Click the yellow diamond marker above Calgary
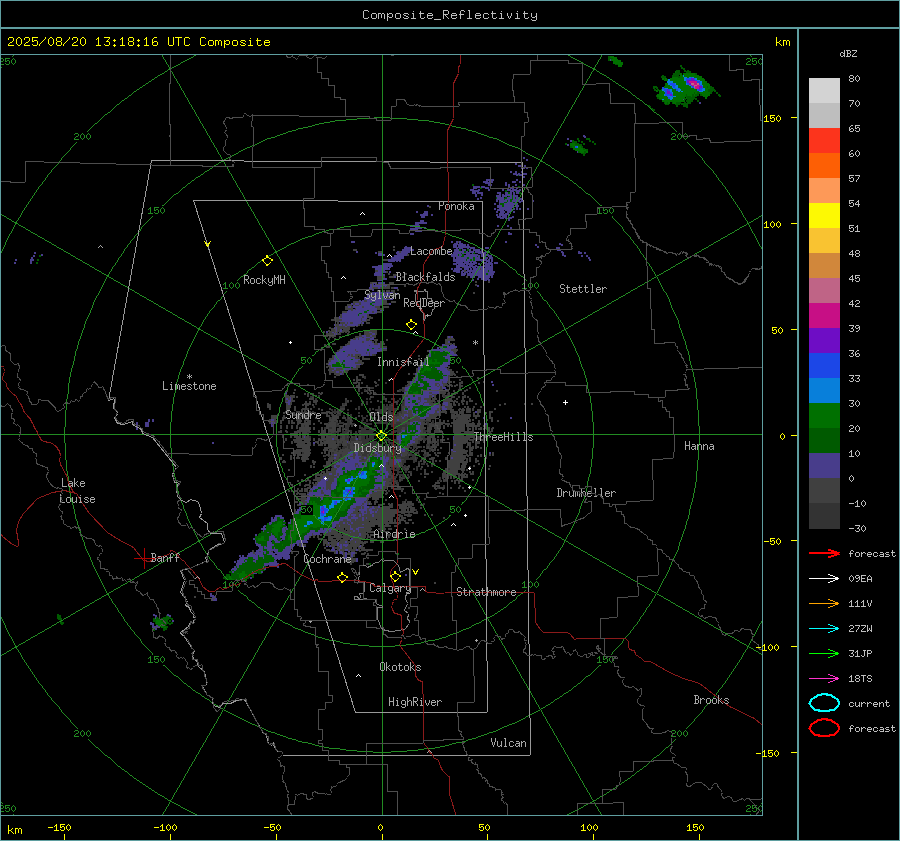The width and height of the screenshot is (900, 841). tap(395, 576)
